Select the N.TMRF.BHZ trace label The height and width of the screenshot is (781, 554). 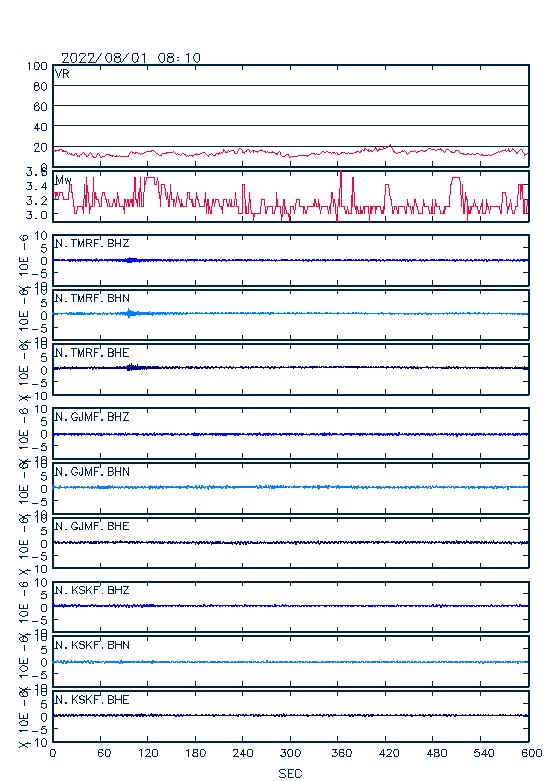coord(92,243)
